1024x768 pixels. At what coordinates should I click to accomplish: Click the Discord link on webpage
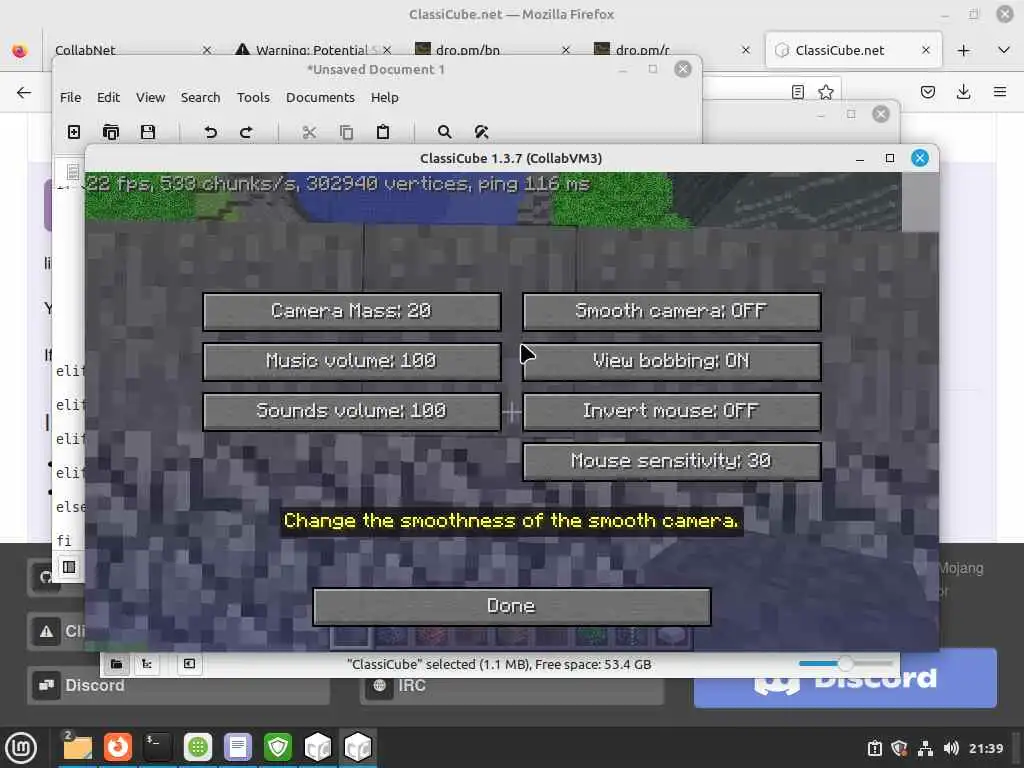coord(178,686)
